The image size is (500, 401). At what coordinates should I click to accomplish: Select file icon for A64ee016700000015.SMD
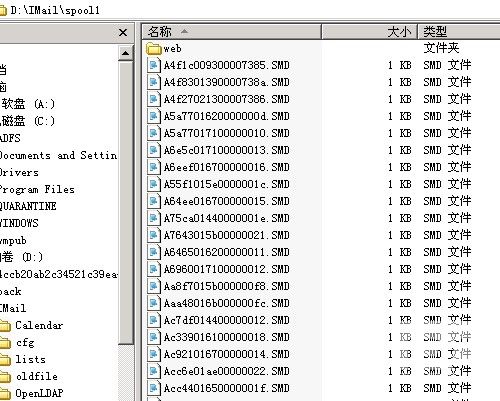(154, 201)
